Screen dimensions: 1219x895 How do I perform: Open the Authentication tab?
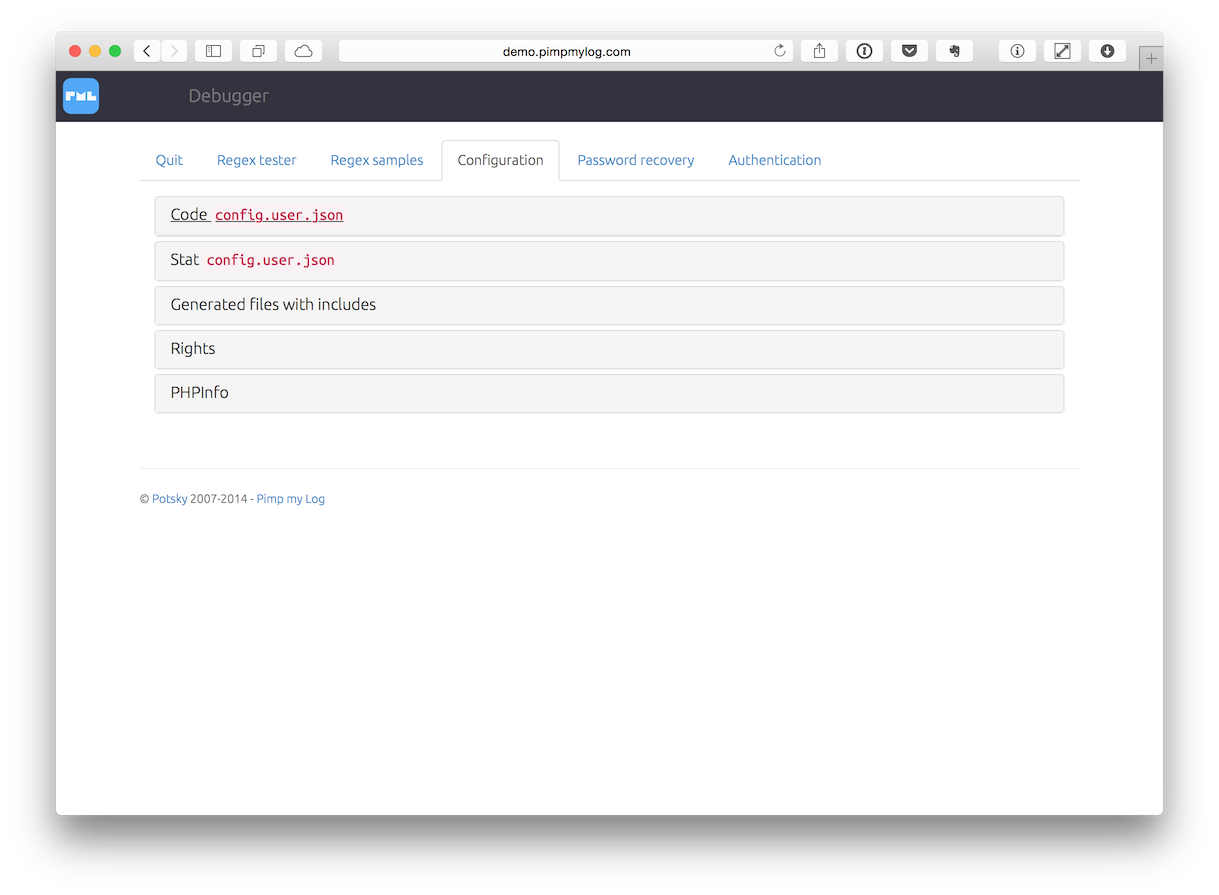tap(775, 160)
